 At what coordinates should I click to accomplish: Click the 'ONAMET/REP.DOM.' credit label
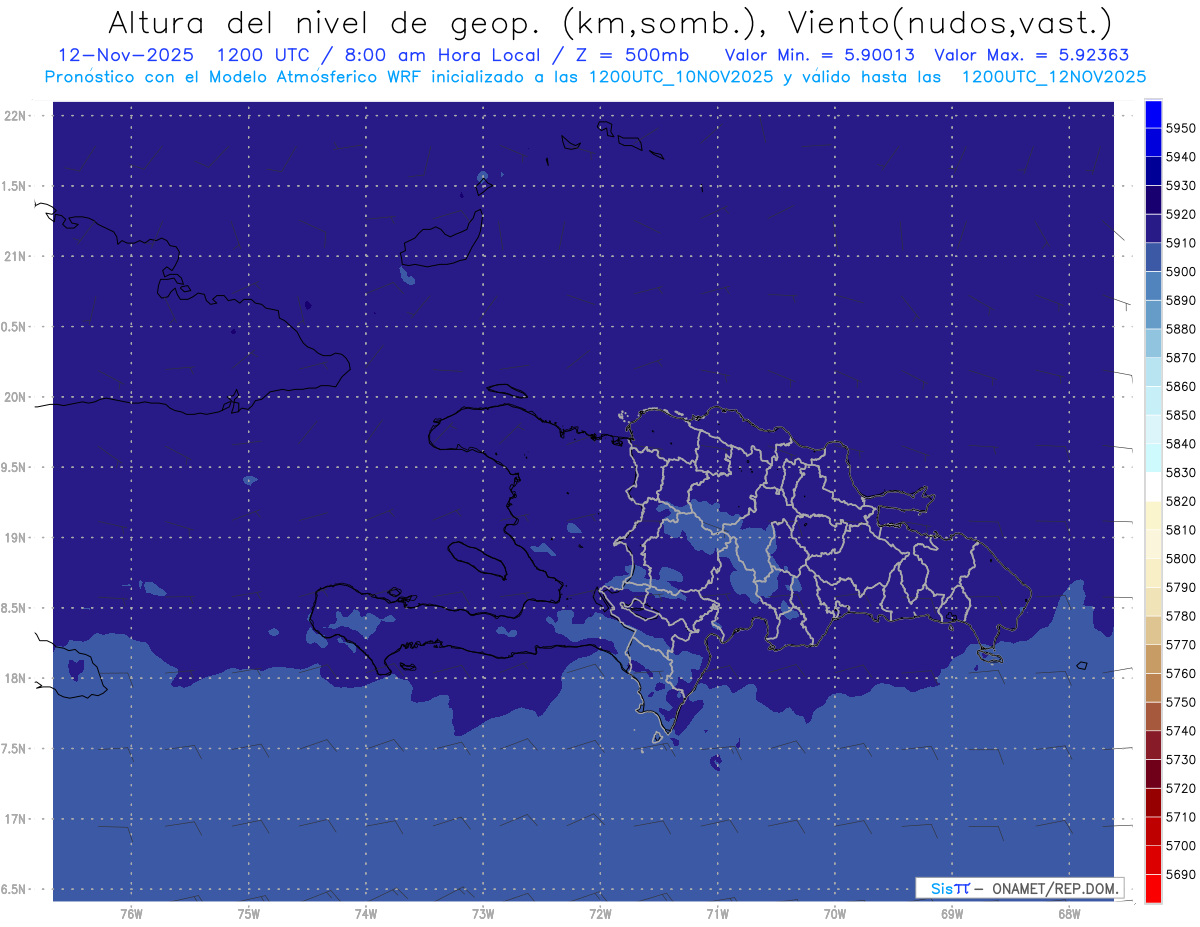(x=1054, y=888)
